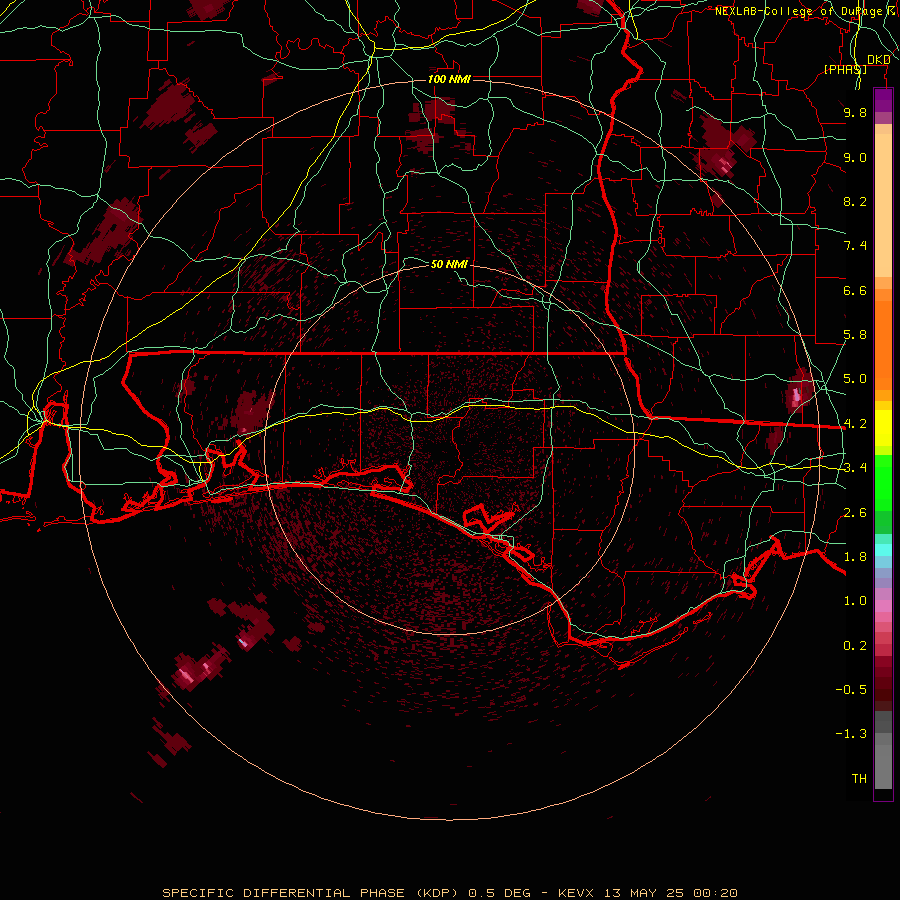Click the 4.2 value on the color scale
The image size is (900, 900).
pos(855,424)
